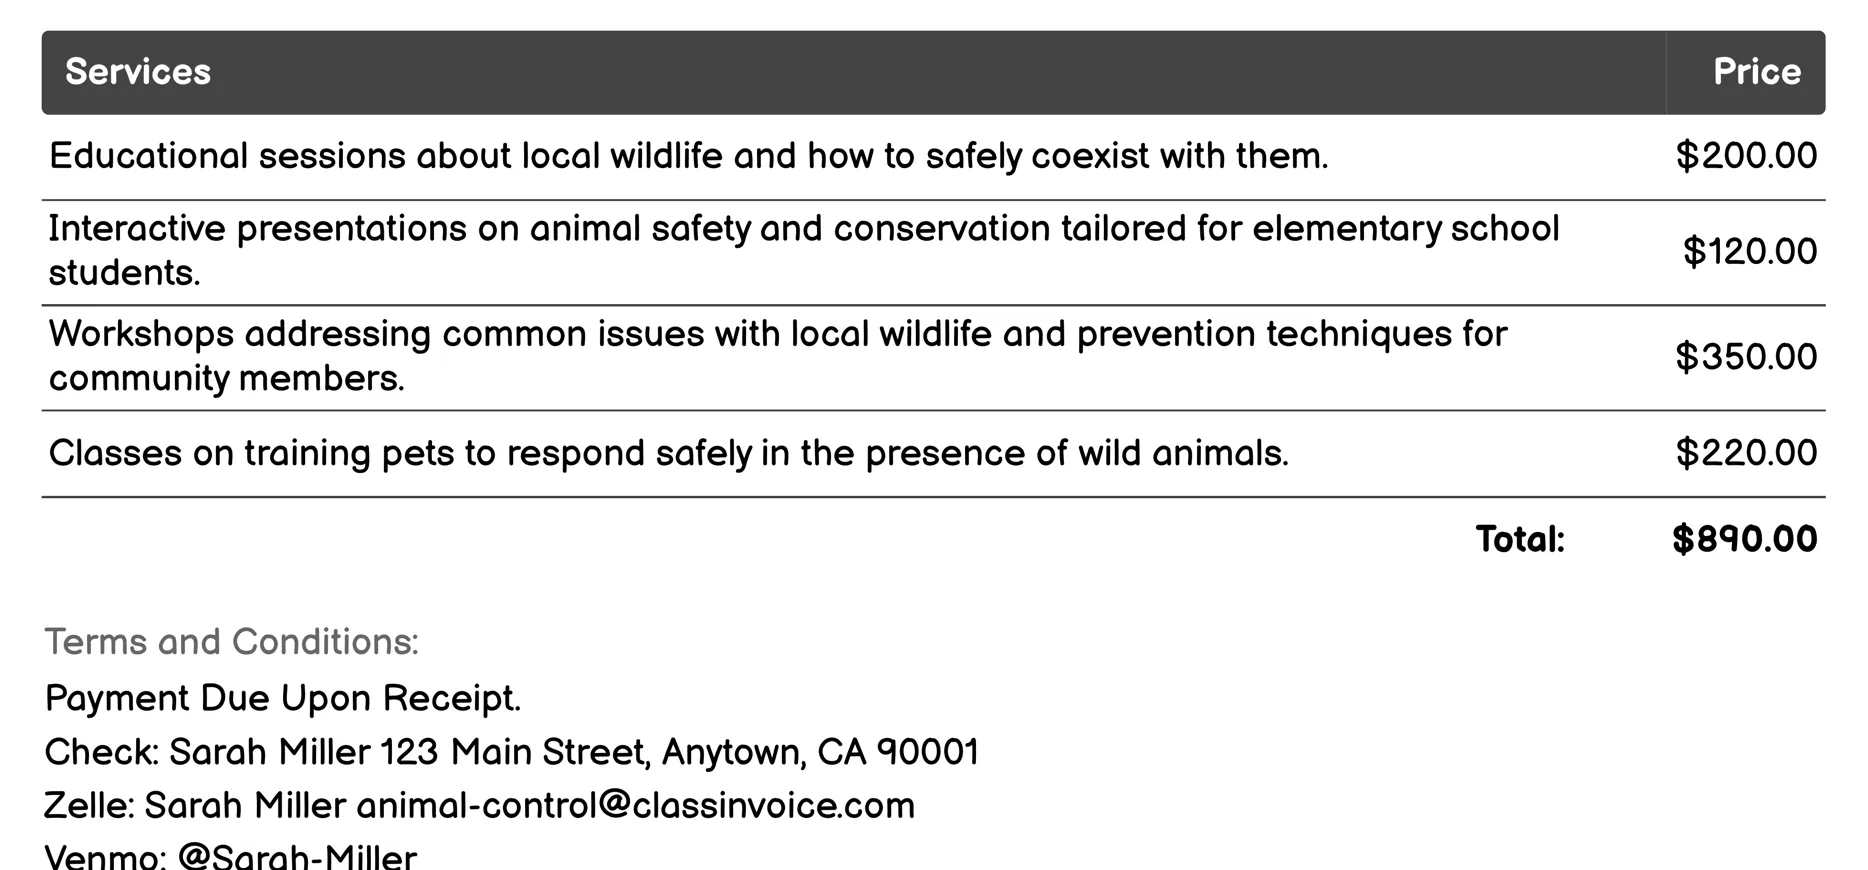
Task: Click the $220.00 price cell
Action: coord(1746,453)
